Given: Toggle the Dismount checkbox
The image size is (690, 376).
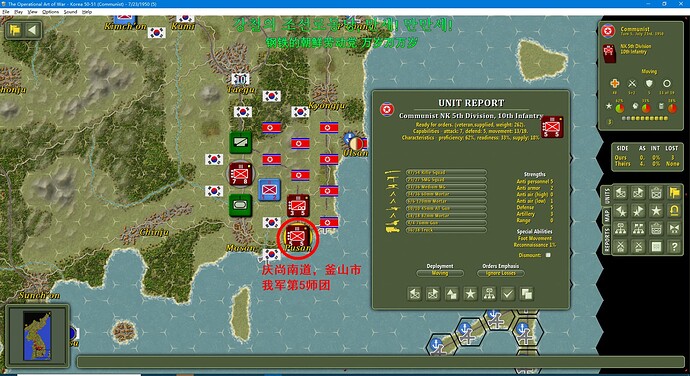Looking at the screenshot, I should [x=548, y=255].
